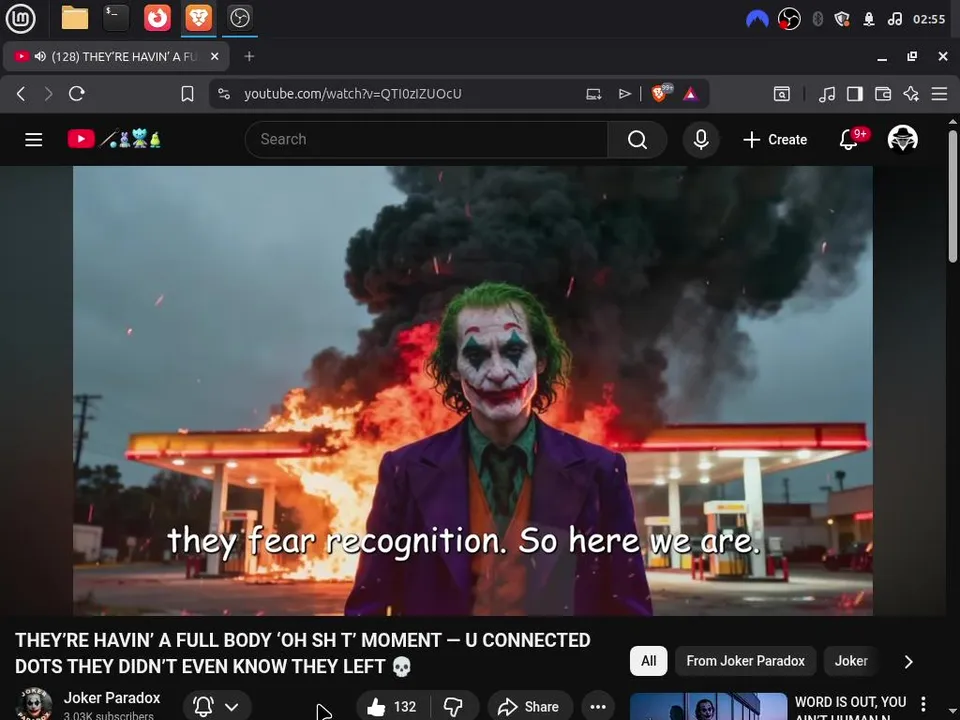Click the video player showing the Joker
The height and width of the screenshot is (720, 960).
point(473,391)
